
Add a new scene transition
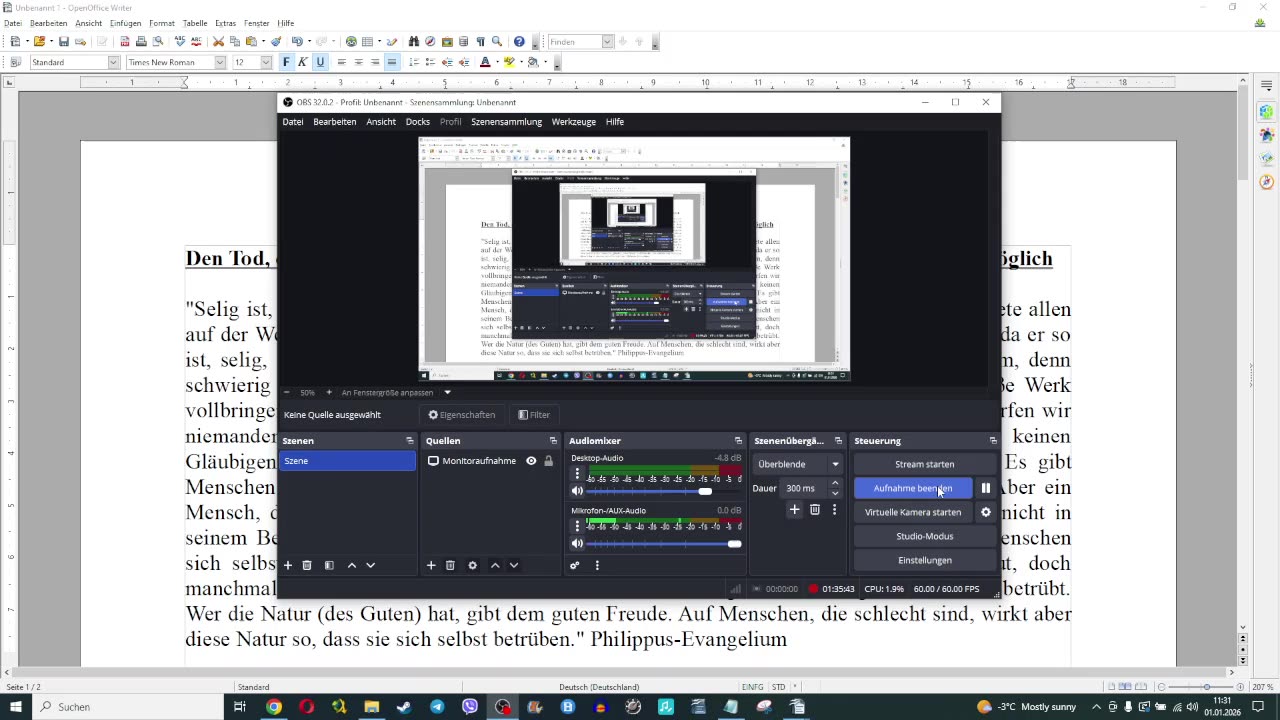(x=794, y=510)
